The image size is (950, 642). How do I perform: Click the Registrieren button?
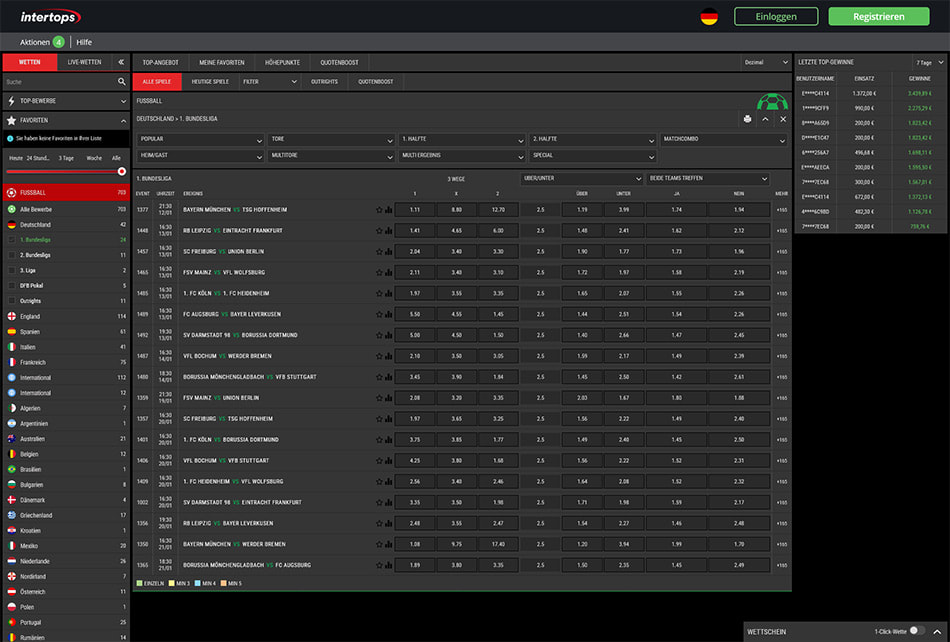click(879, 16)
